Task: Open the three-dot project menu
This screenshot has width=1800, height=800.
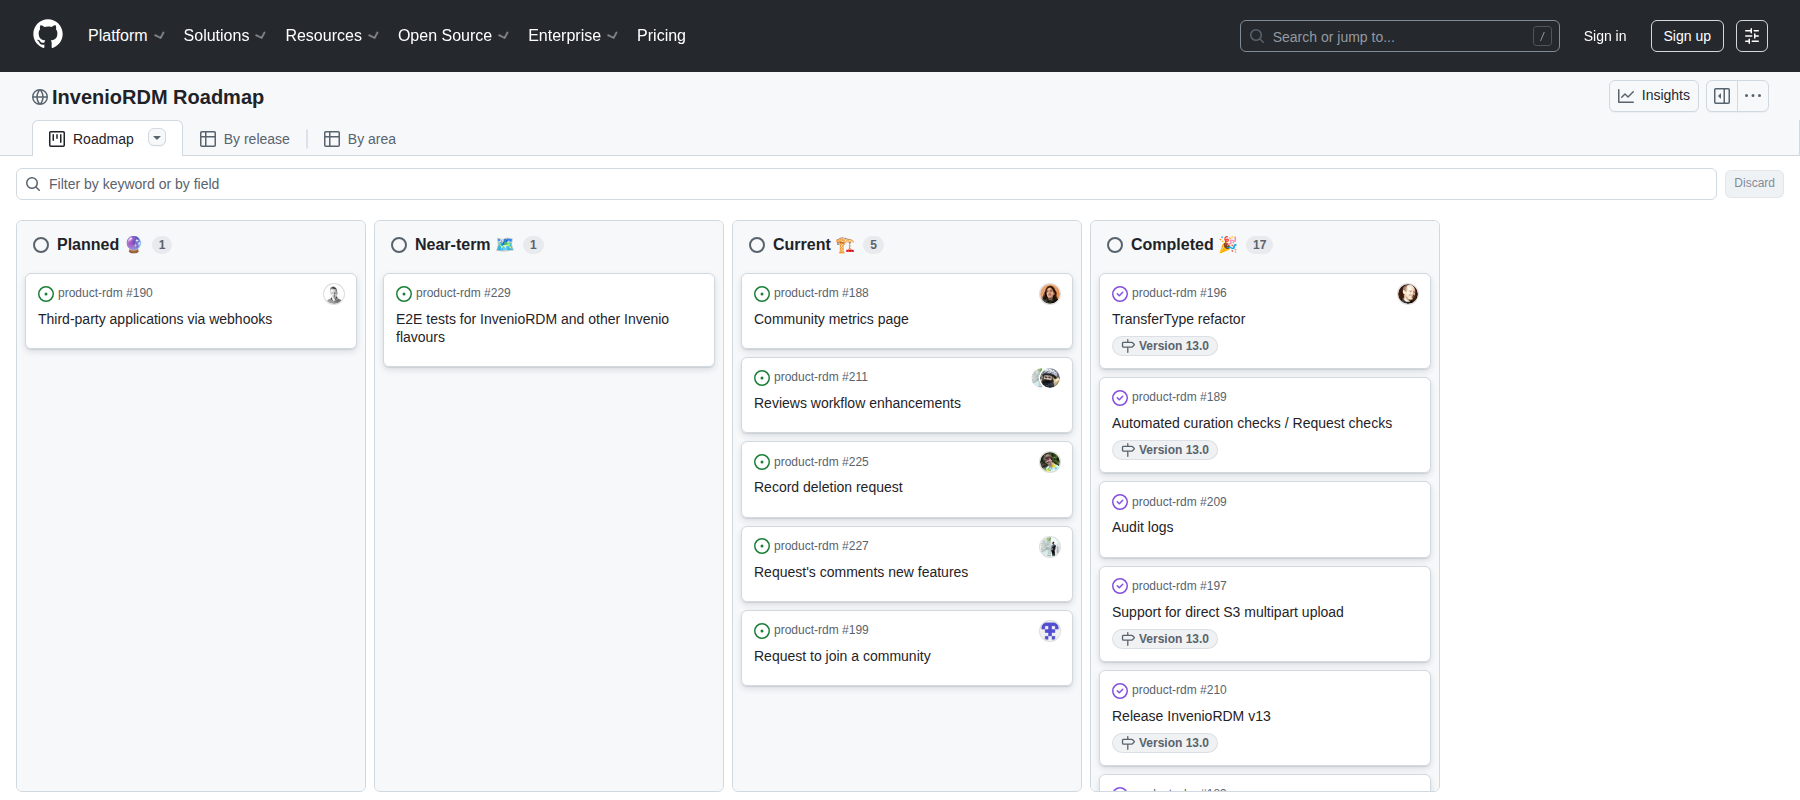Action: coord(1753,96)
